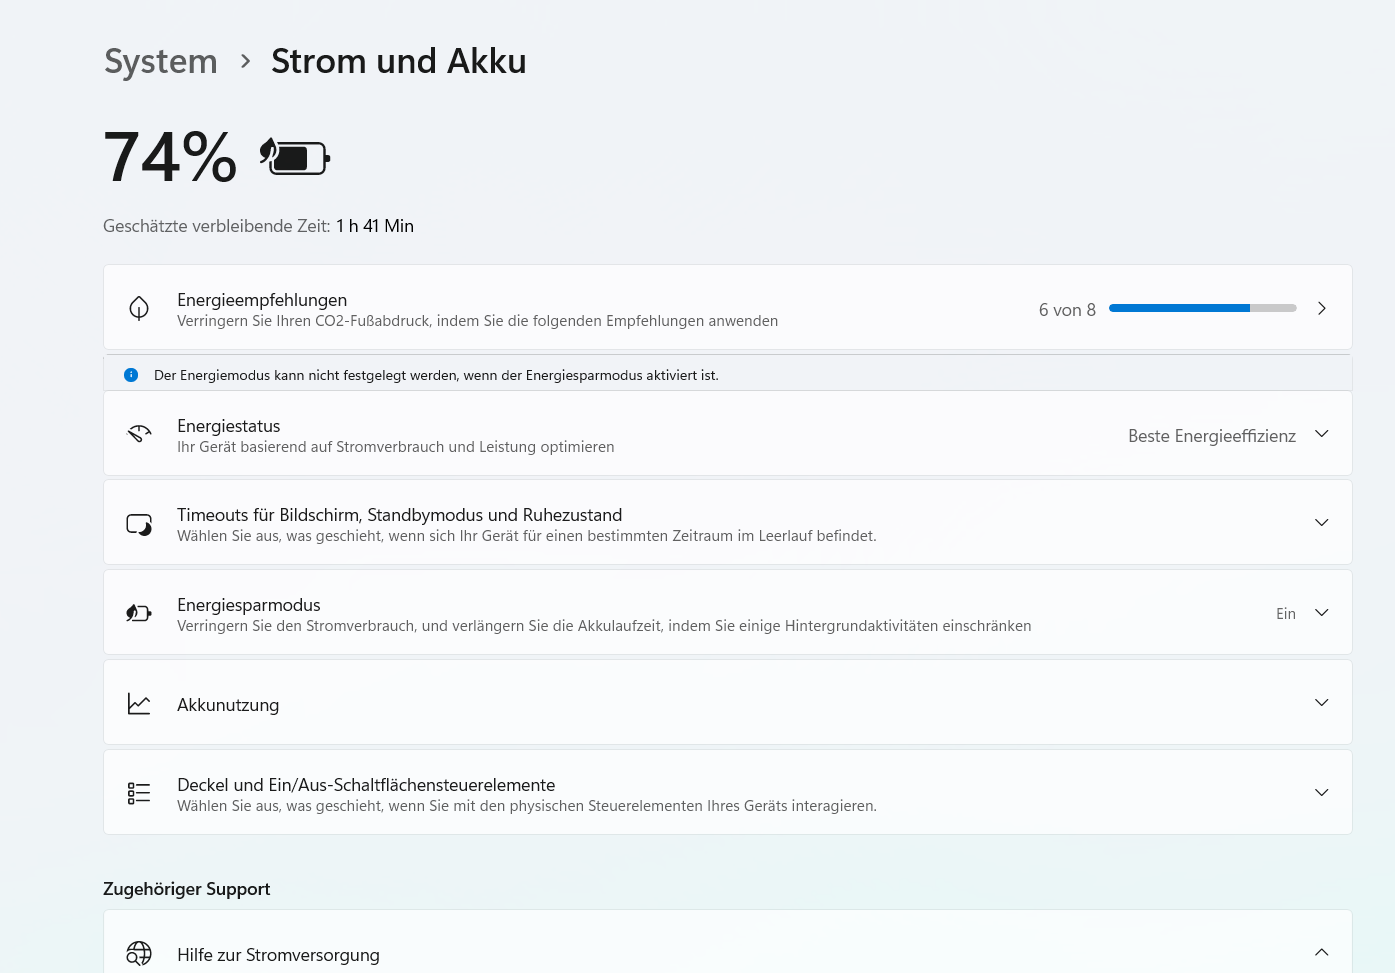Click the leaf icon for Energieempfehlungen

(x=139, y=308)
